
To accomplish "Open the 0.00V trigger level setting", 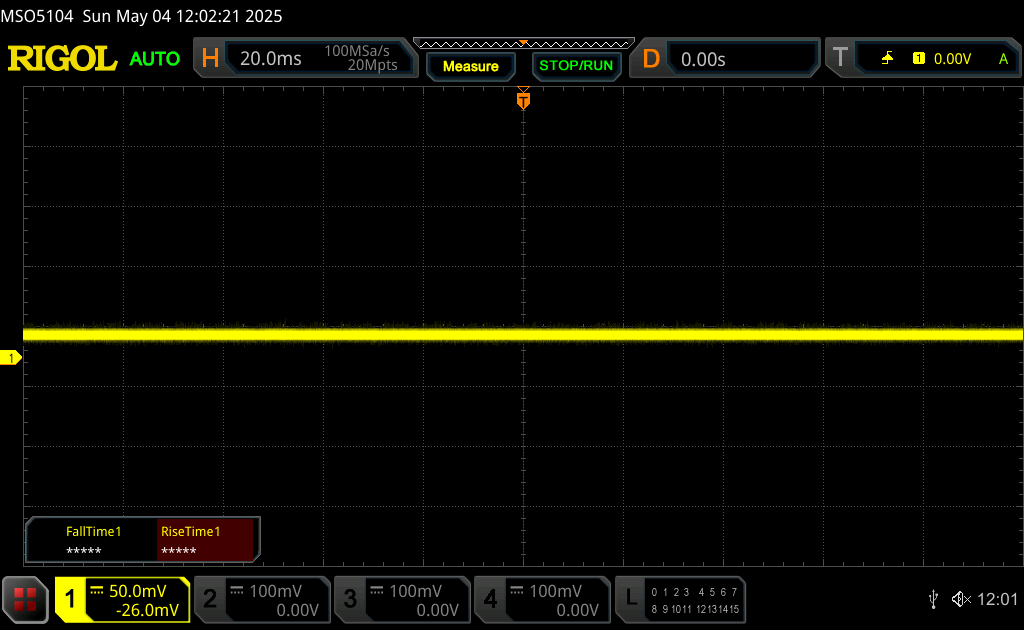I will tap(952, 59).
